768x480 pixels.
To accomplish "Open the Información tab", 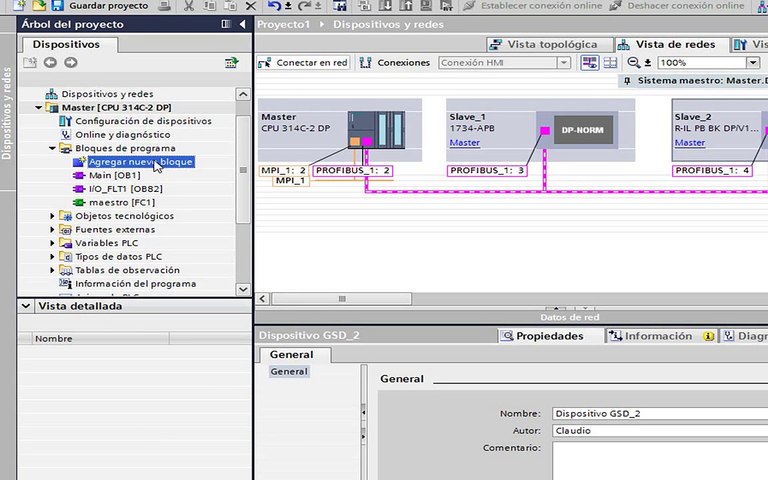I will click(x=661, y=336).
